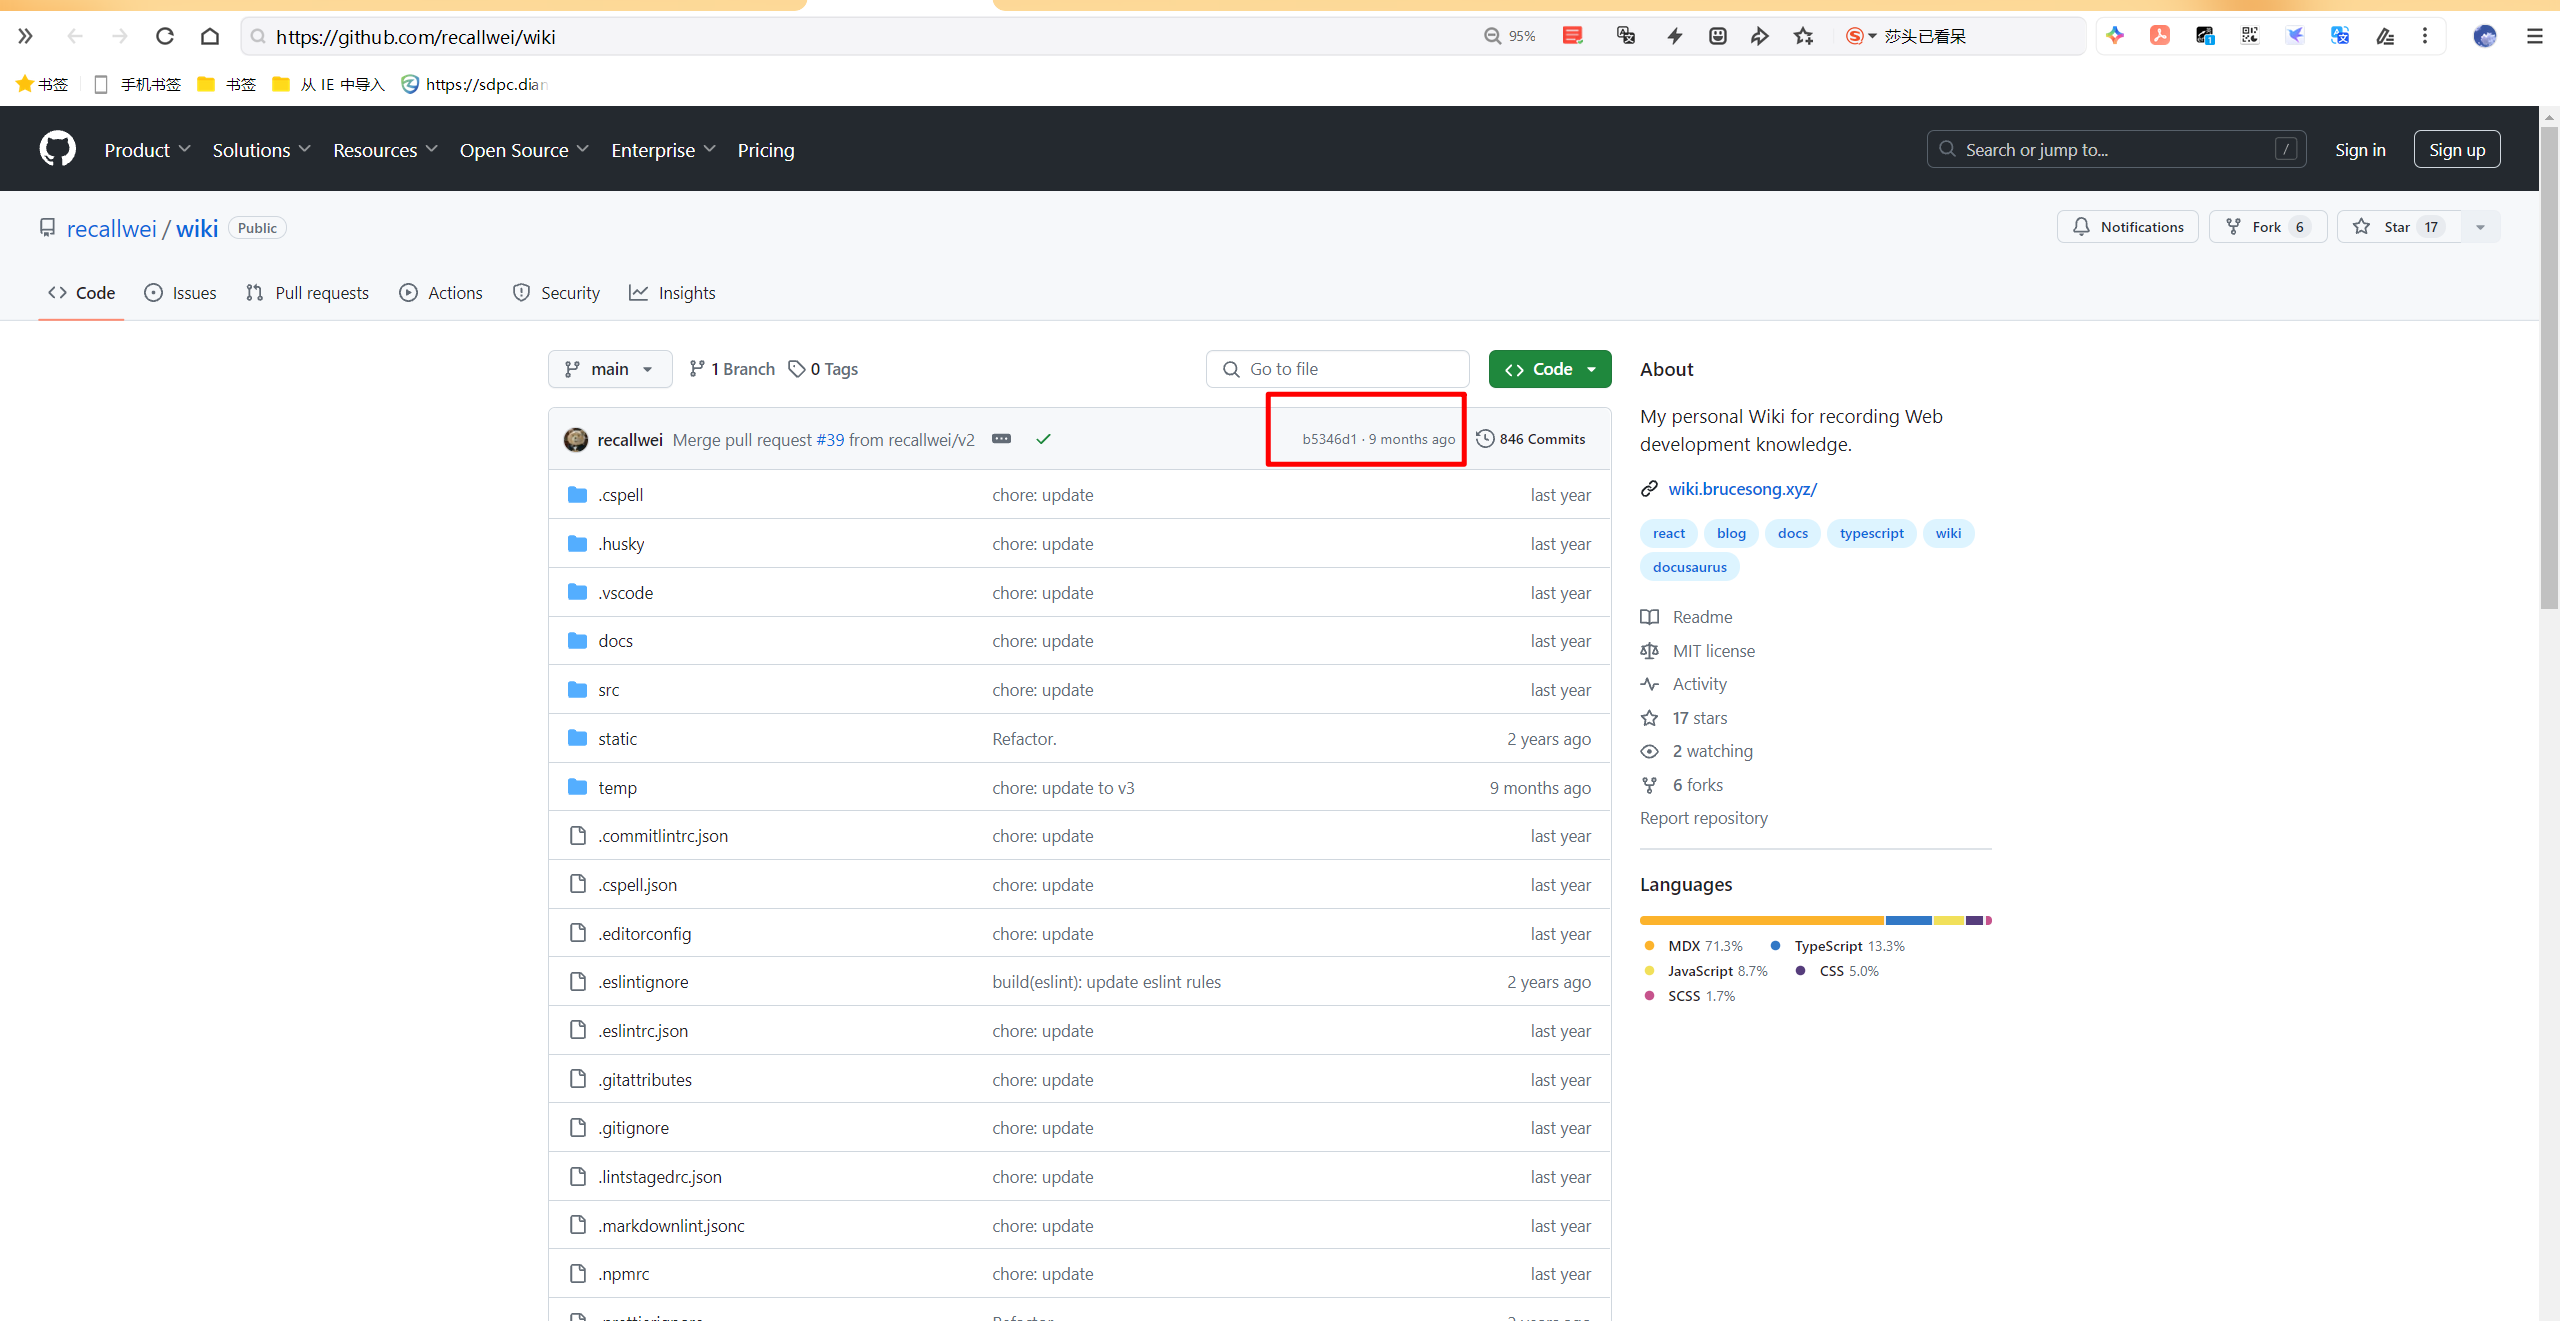The height and width of the screenshot is (1321, 2560).
Task: Open browser hamburger menu icon
Action: [x=2534, y=36]
